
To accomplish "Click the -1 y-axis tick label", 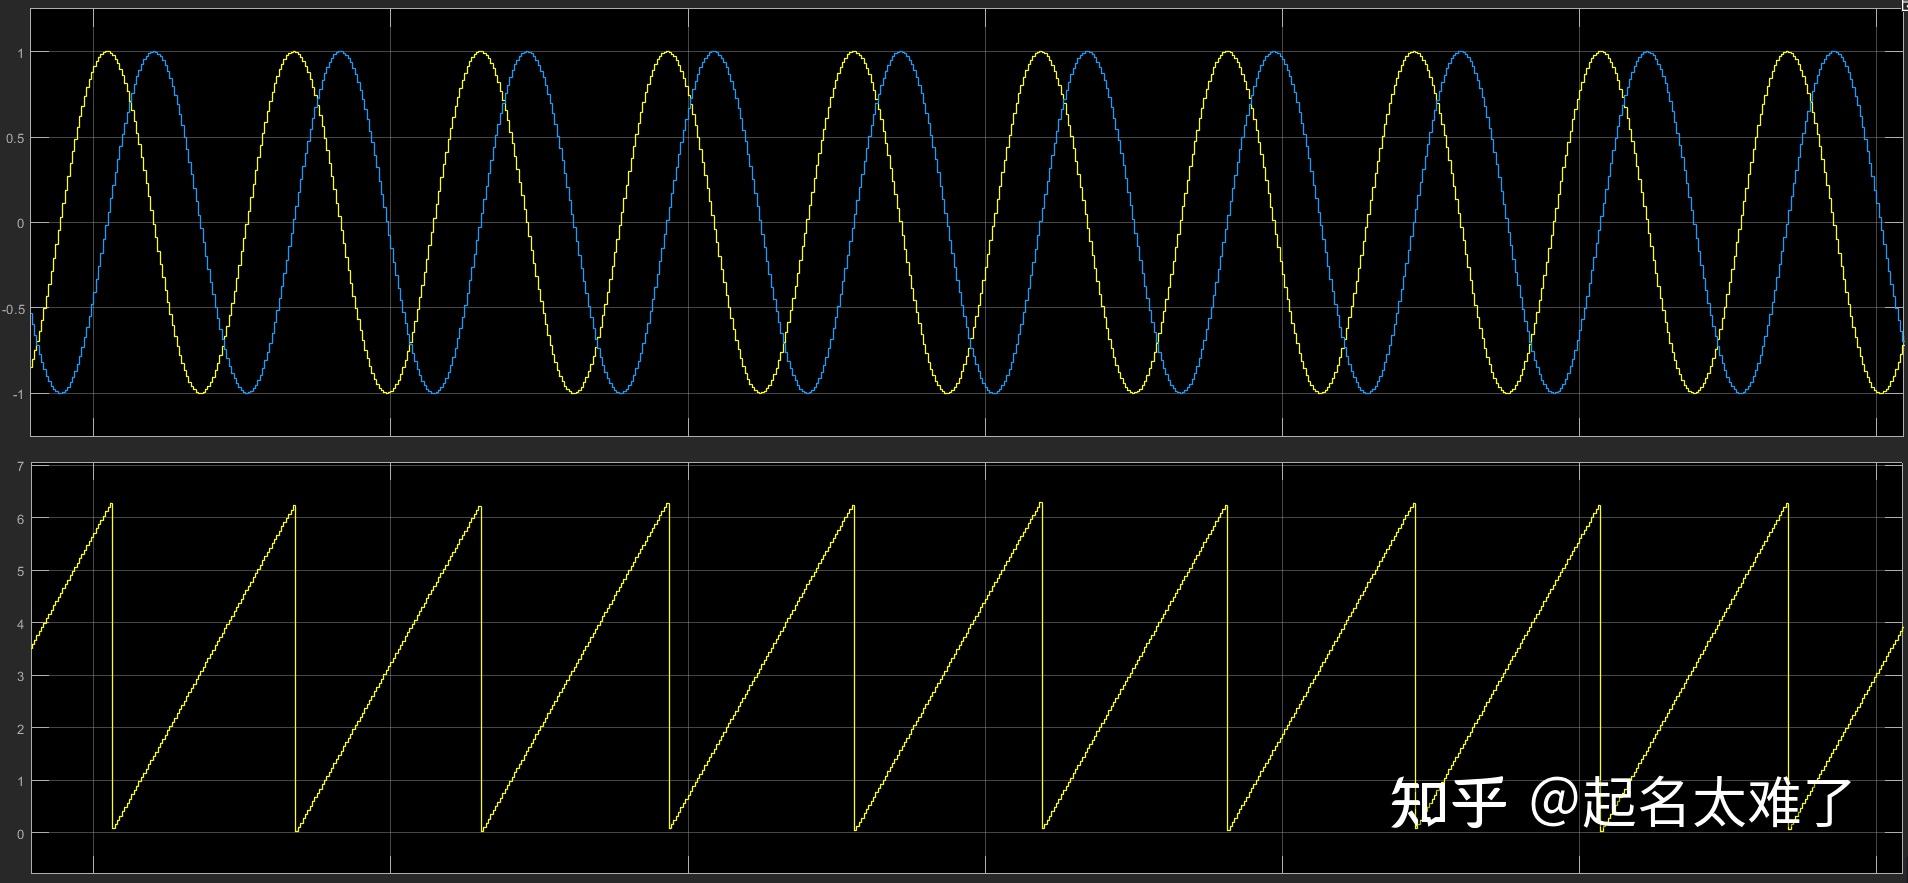I will [18, 394].
